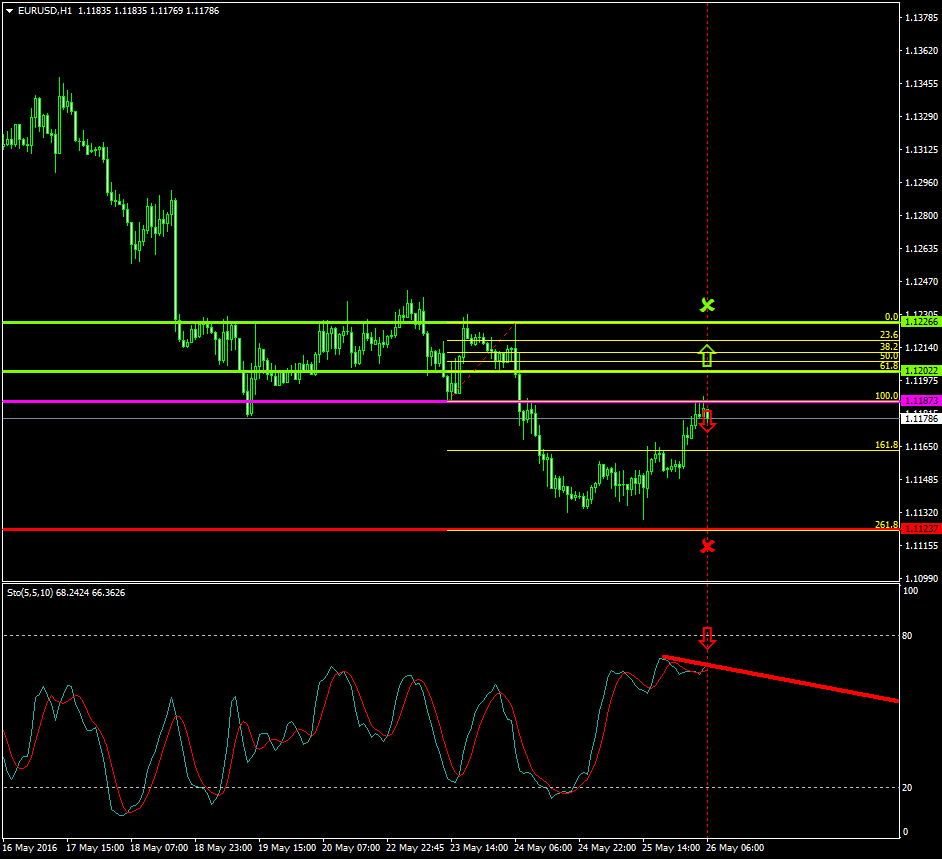This screenshot has height=859, width=942.
Task: Click the EURUSD,H1 chart title label
Action: tap(43, 10)
